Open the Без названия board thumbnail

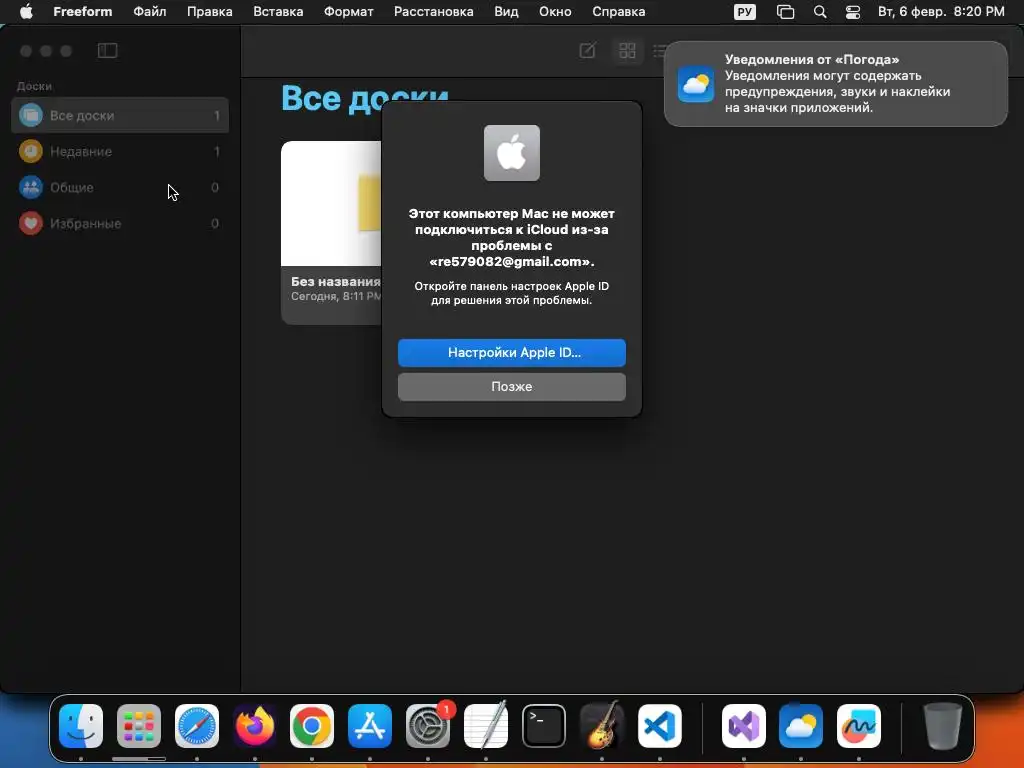pos(331,204)
